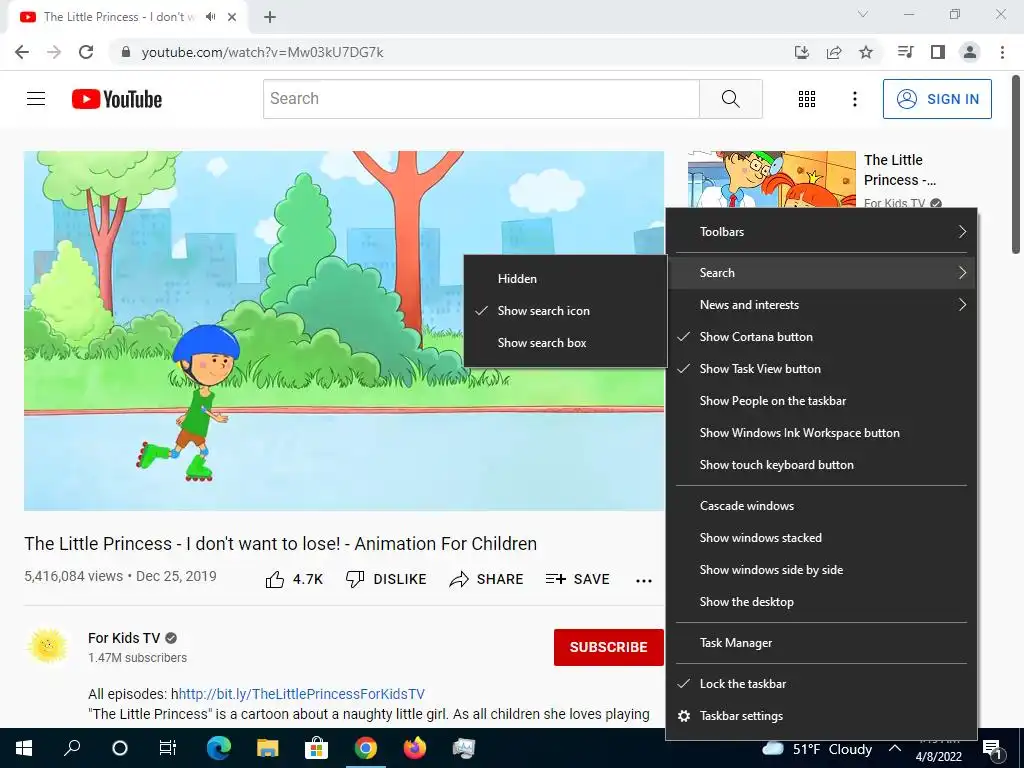The height and width of the screenshot is (768, 1024).
Task: Open Task View from the taskbar
Action: 168,748
